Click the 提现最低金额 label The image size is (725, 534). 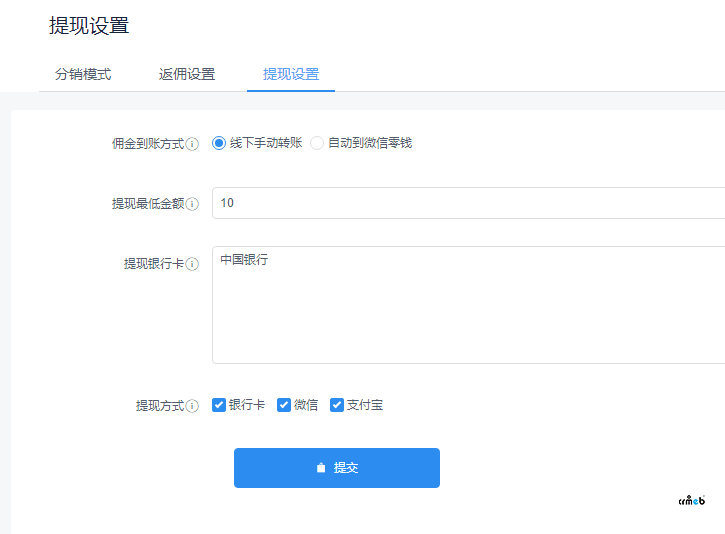[148, 204]
